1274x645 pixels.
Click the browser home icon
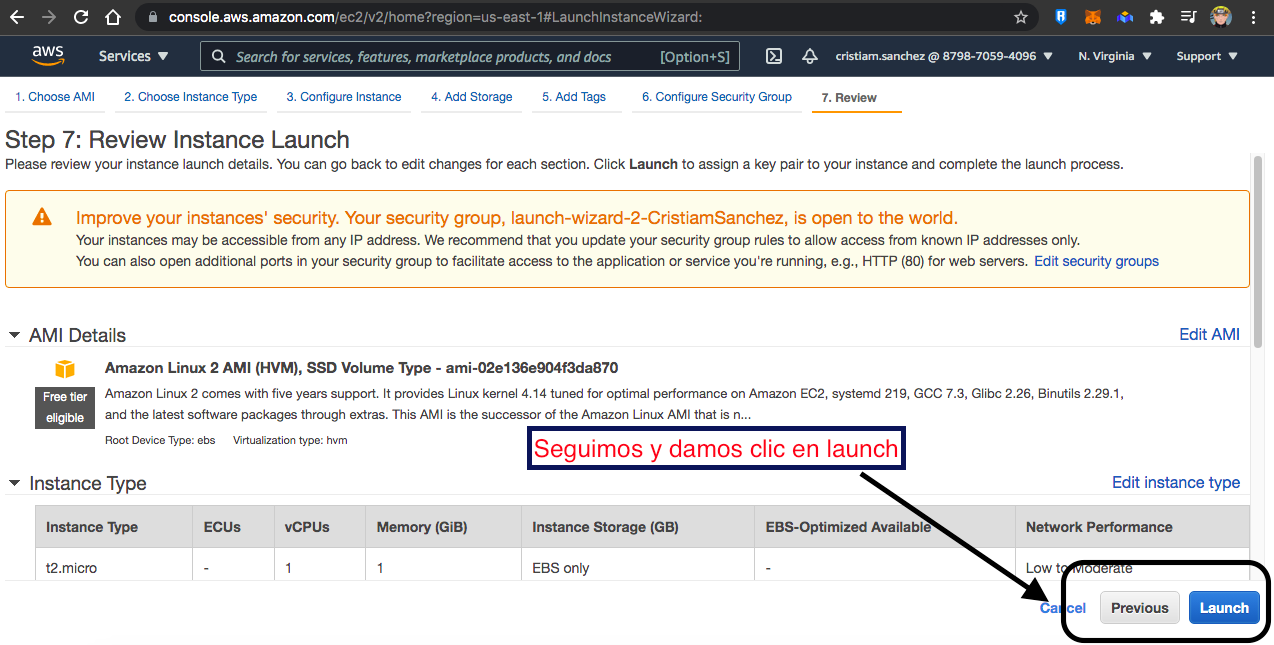tap(113, 17)
